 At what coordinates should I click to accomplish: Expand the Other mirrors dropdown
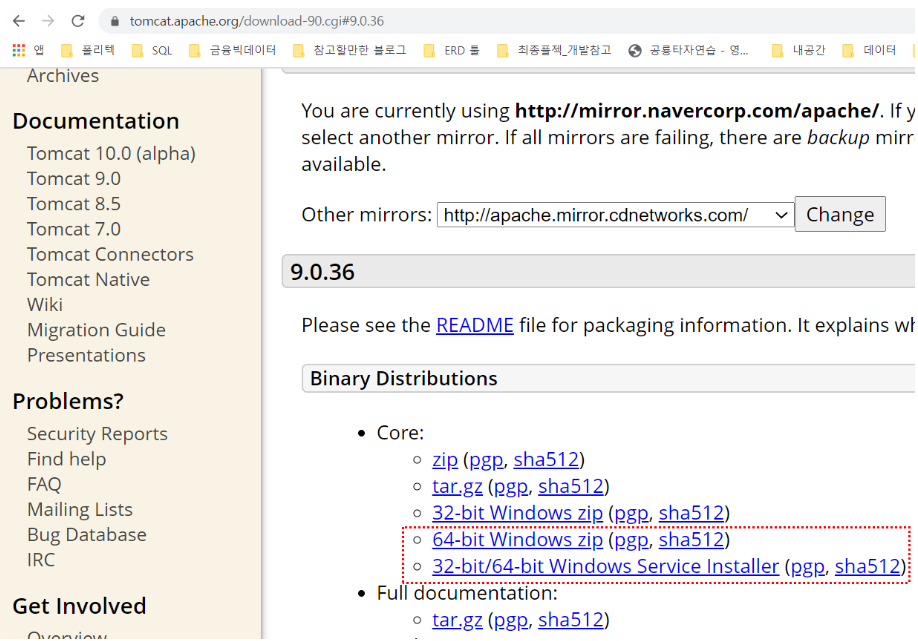point(615,215)
